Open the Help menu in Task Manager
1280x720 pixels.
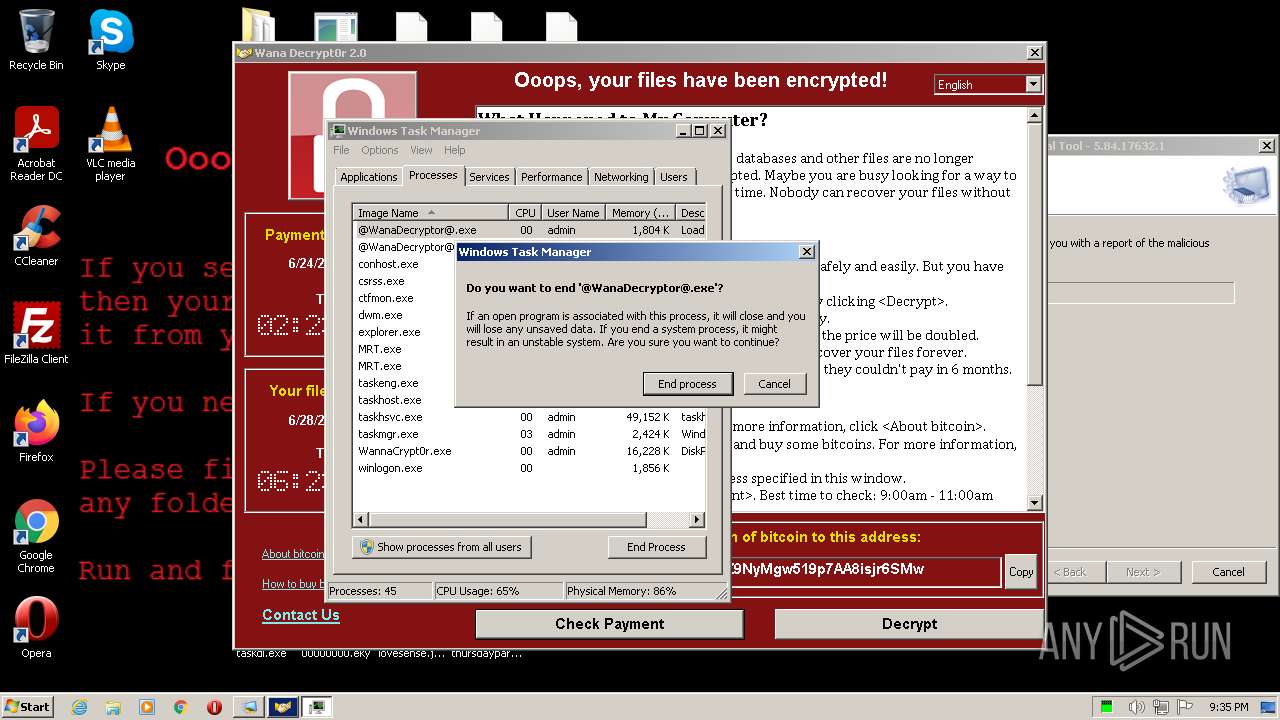click(455, 150)
